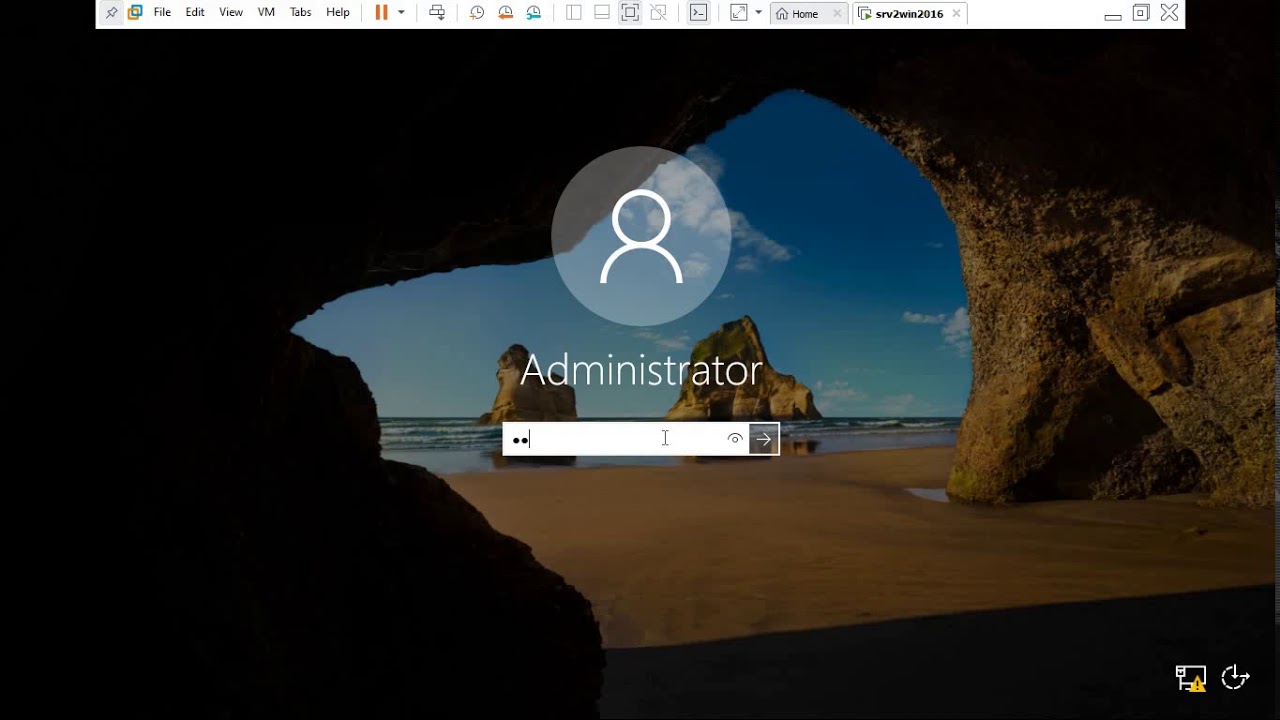Open the network status icon
Screen dimensions: 1280x720
1190,678
